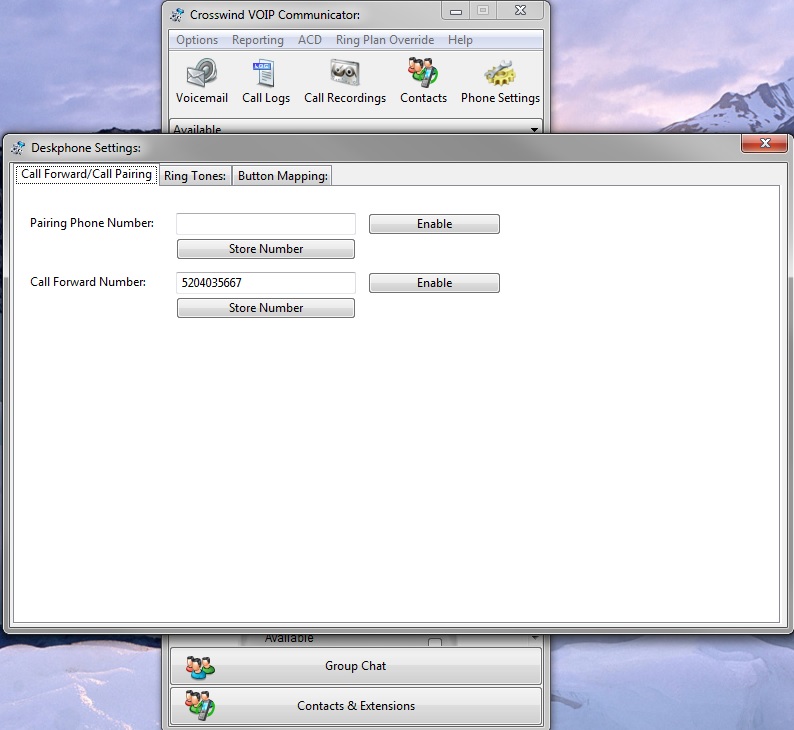Open the Reporting menu
The width and height of the screenshot is (794, 730).
pos(258,40)
